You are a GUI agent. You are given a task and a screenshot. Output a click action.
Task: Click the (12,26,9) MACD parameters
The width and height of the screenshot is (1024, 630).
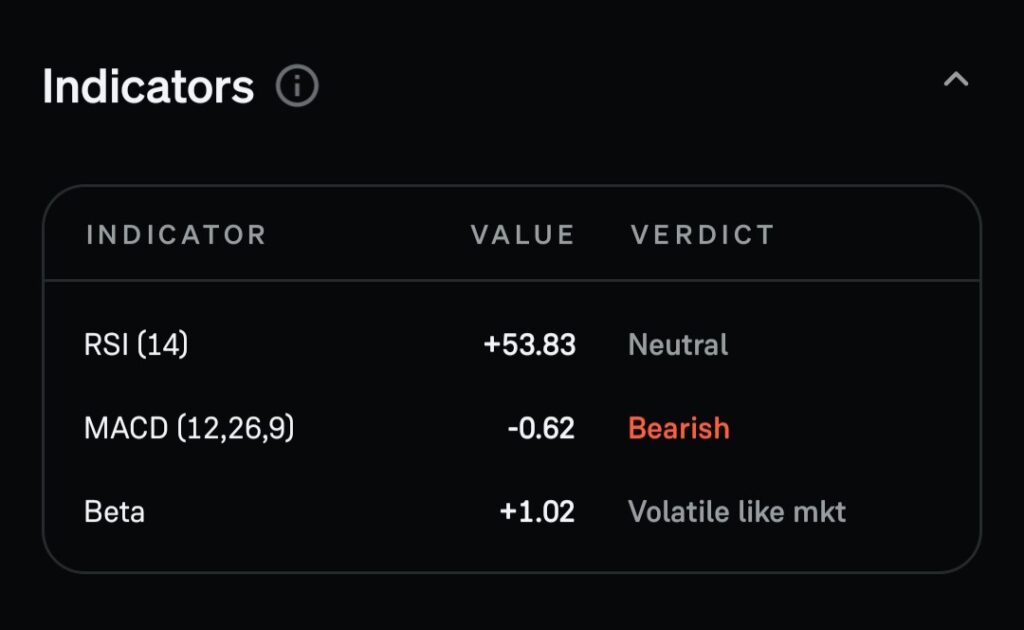point(236,429)
